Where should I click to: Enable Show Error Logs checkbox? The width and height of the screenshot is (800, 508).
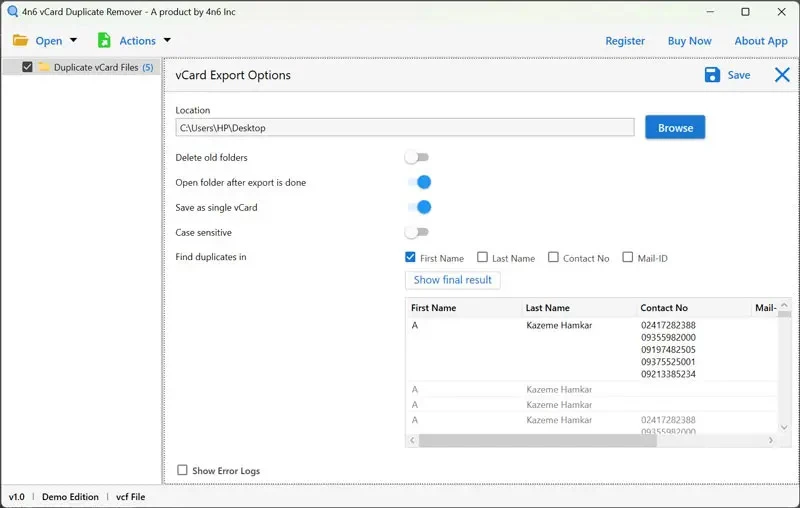pyautogui.click(x=182, y=470)
